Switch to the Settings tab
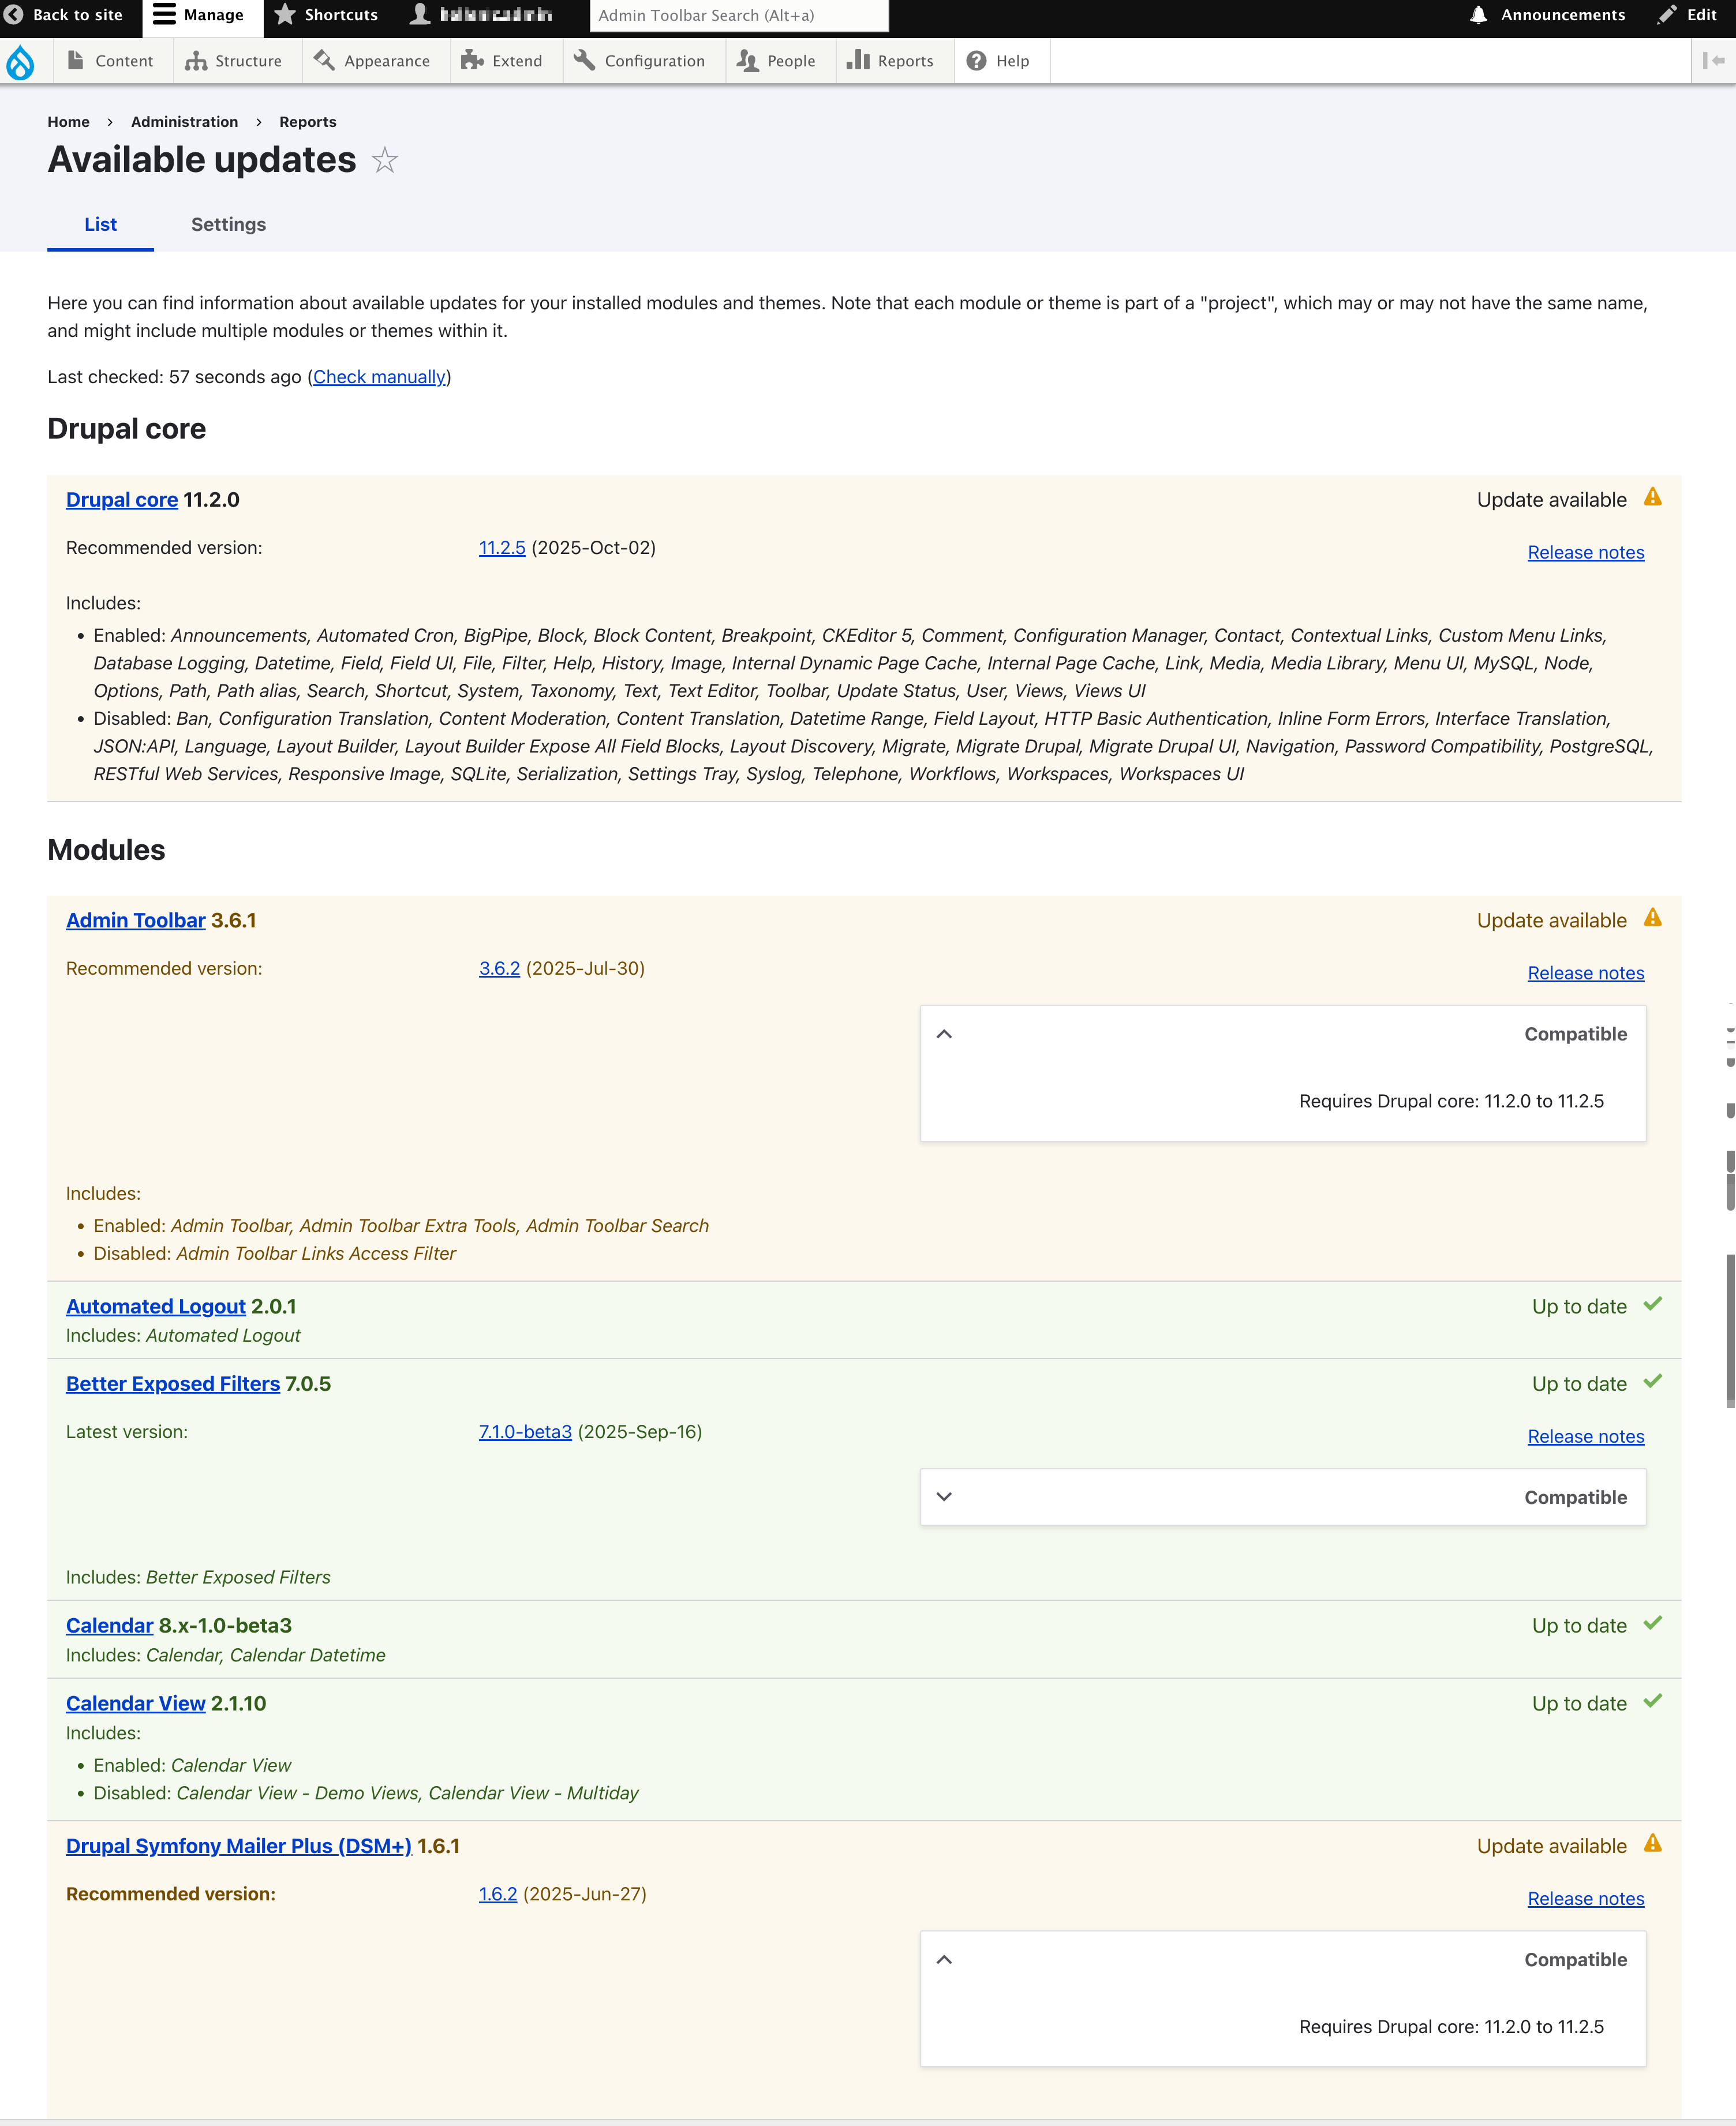The image size is (1736, 2126). [228, 225]
